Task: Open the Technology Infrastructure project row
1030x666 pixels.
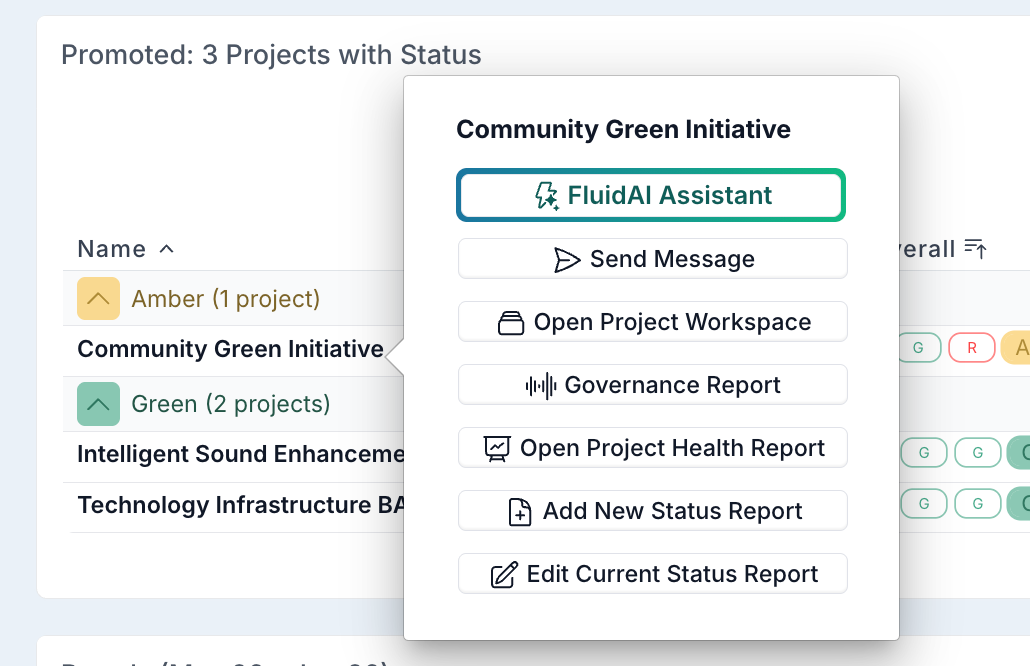Action: (x=240, y=505)
